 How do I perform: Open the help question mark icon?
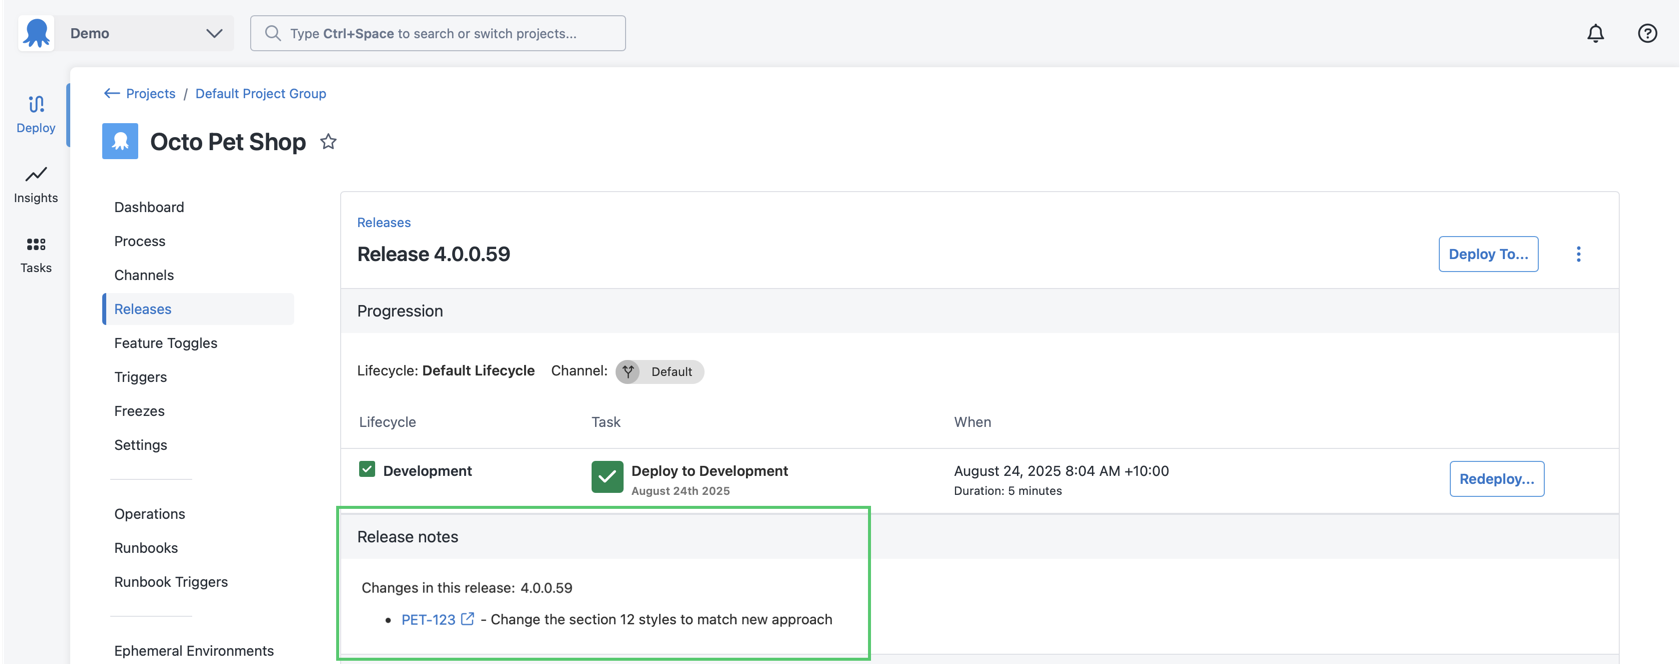coord(1647,33)
